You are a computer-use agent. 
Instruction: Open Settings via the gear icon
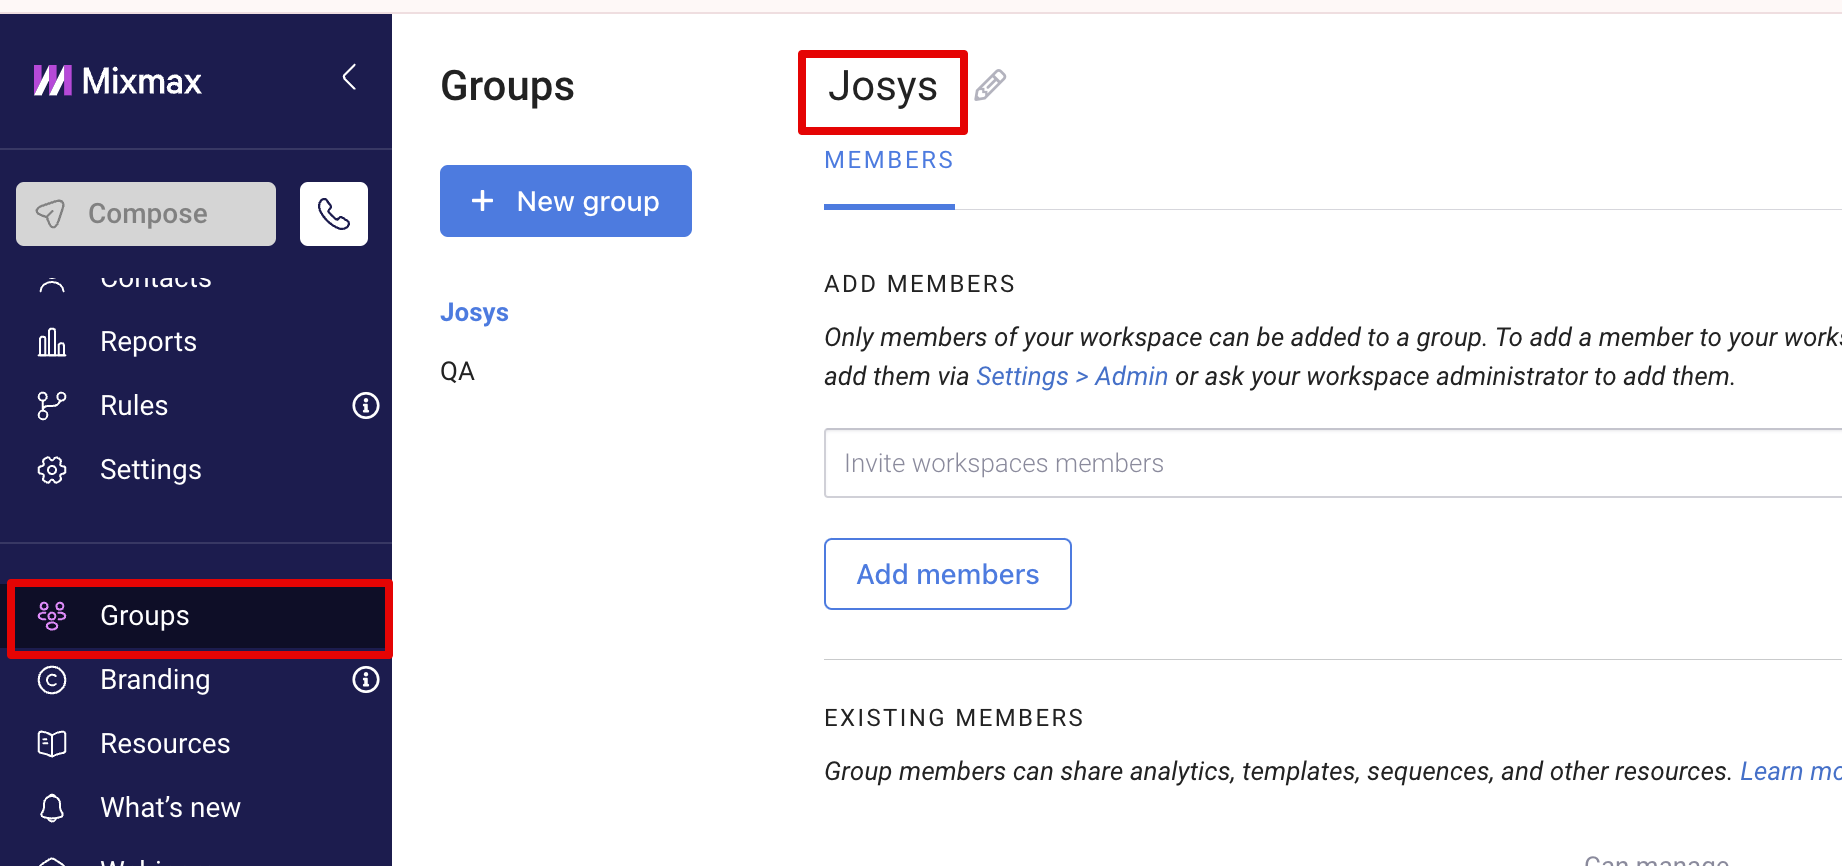(52, 470)
